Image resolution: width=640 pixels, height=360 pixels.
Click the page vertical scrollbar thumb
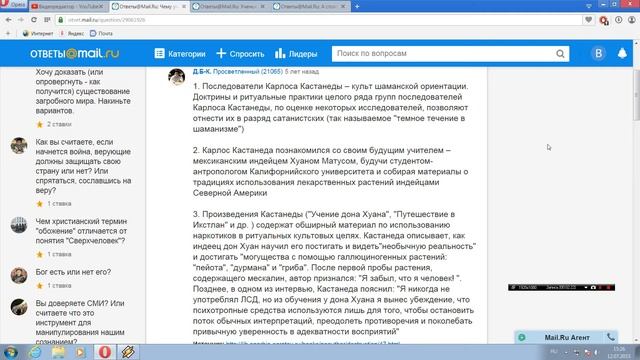point(636,95)
